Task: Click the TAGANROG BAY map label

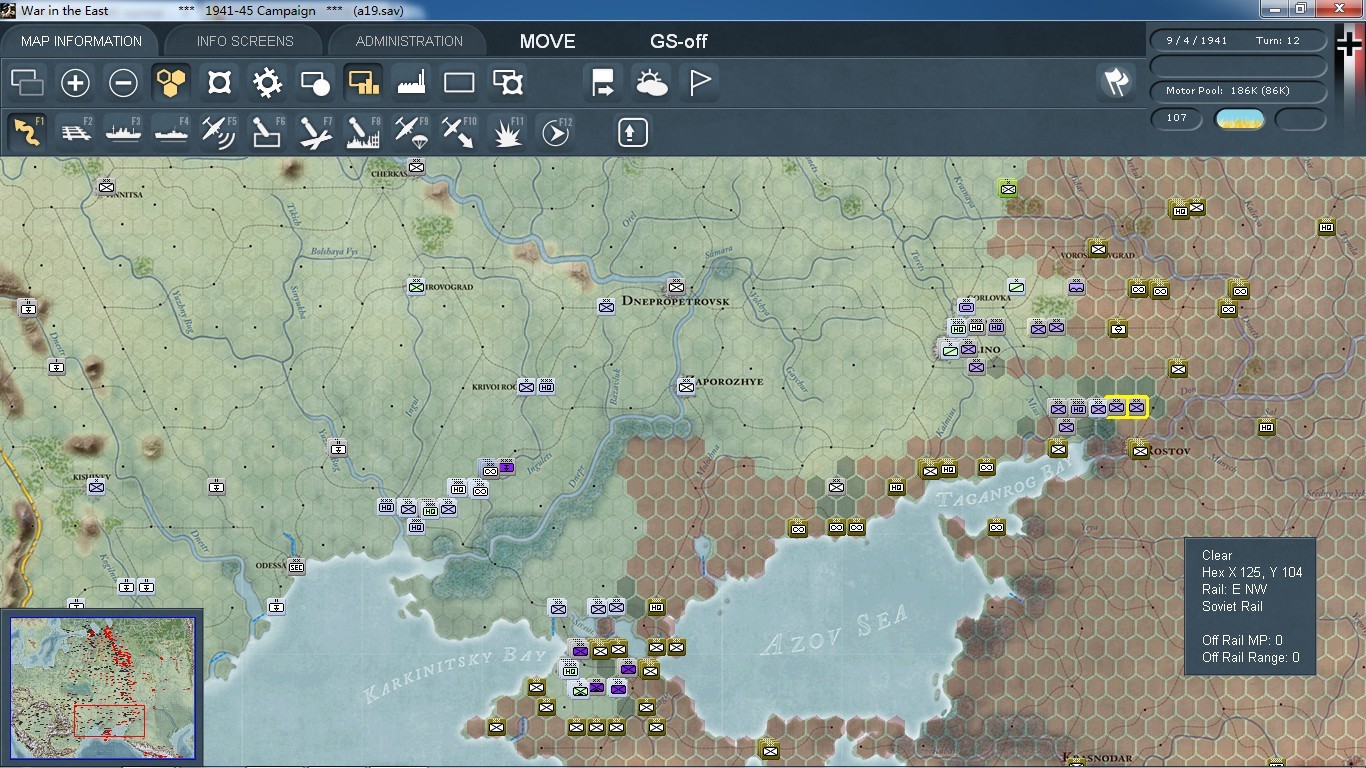Action: click(x=1004, y=485)
